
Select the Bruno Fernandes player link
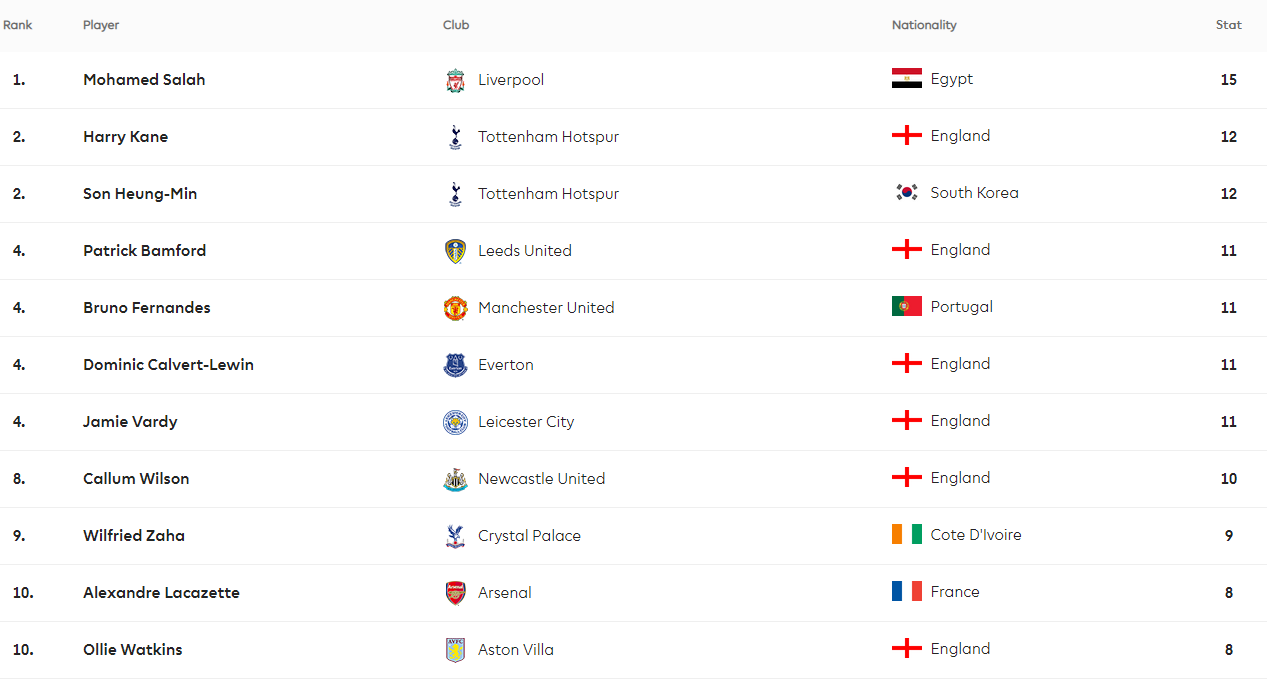[147, 308]
